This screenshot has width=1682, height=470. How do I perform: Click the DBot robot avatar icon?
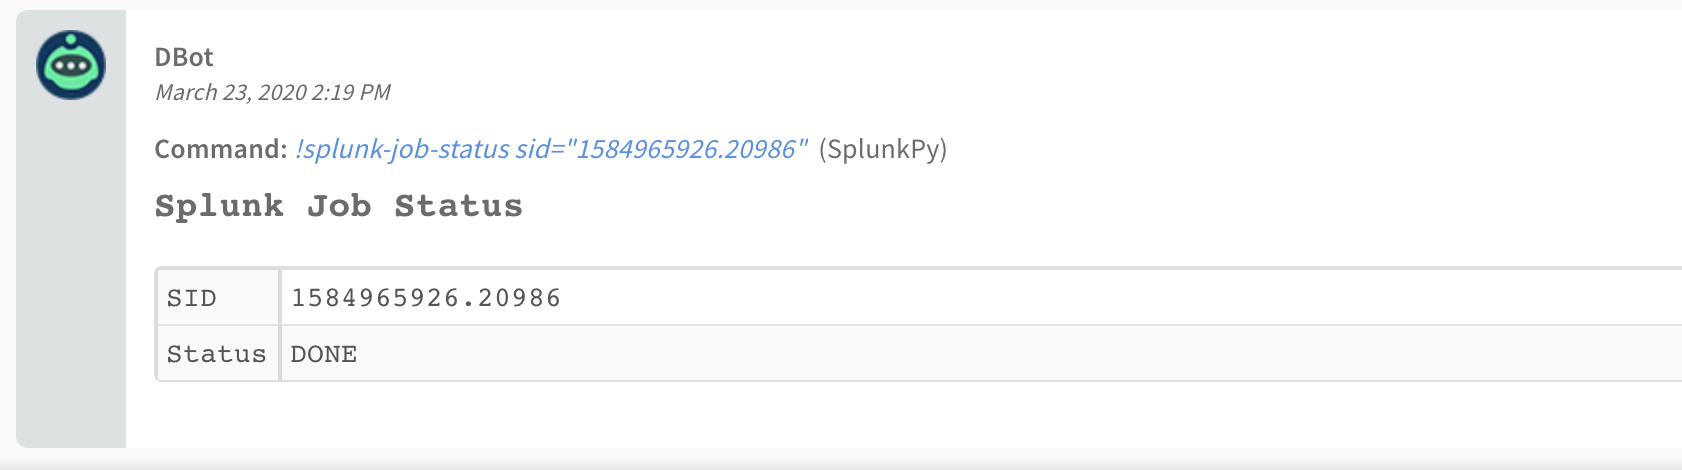[71, 65]
